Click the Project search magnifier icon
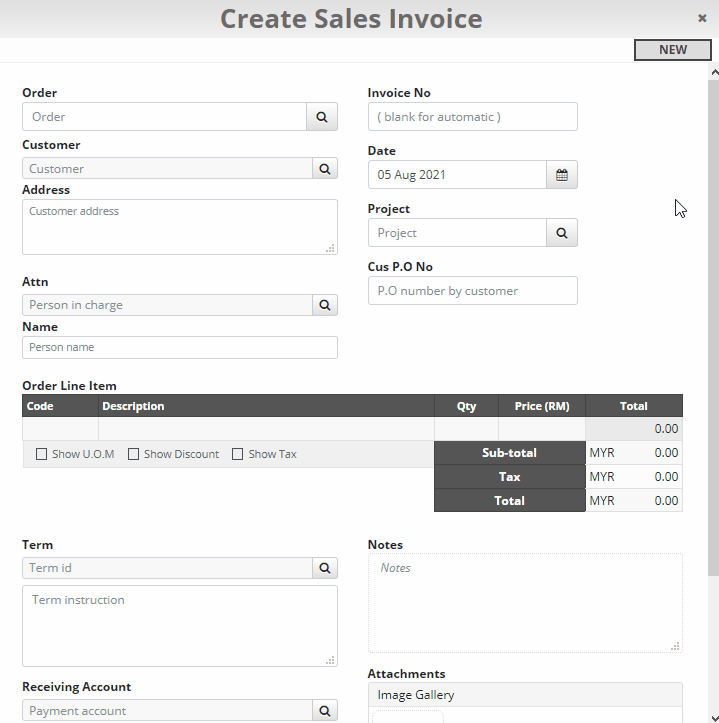The image size is (719, 723). [562, 233]
